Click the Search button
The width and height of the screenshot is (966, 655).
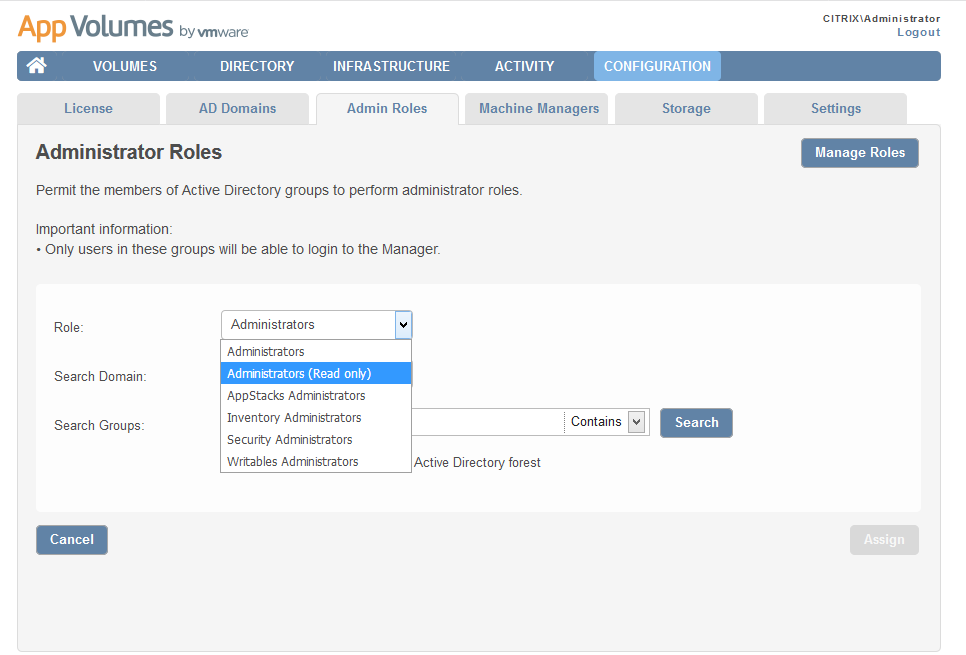(x=696, y=423)
